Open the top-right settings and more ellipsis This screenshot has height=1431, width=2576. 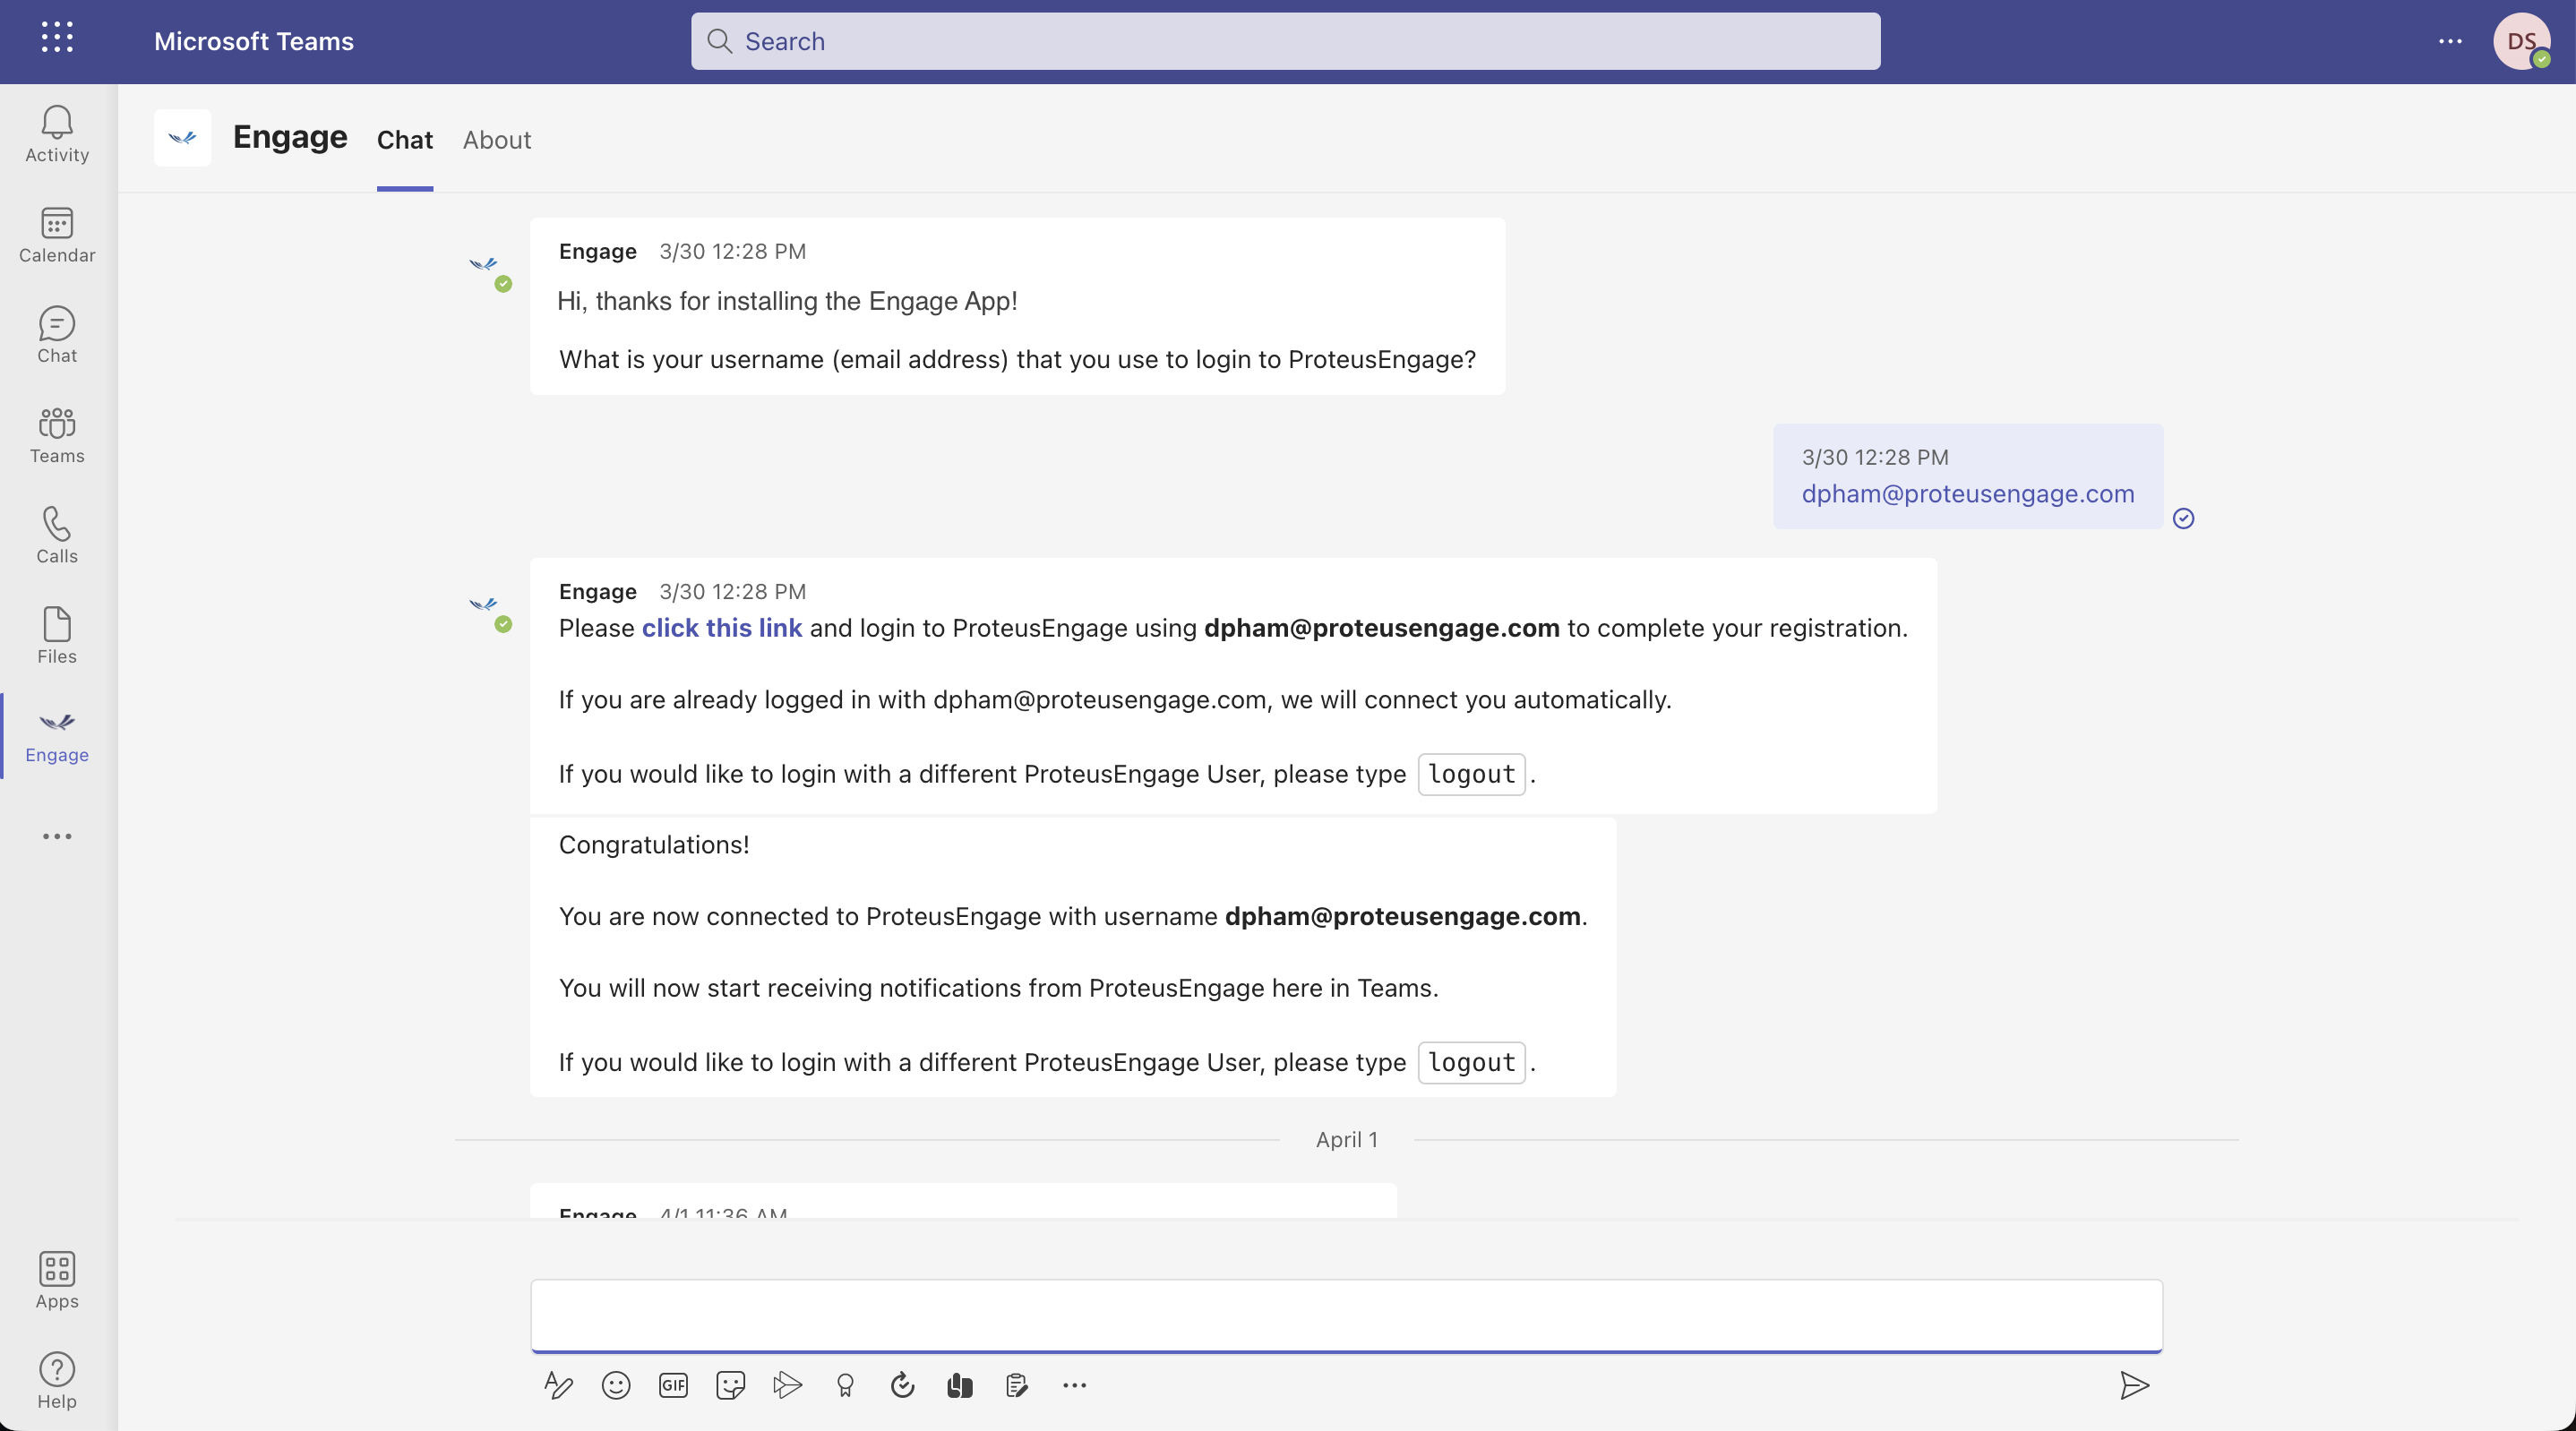pos(2450,41)
